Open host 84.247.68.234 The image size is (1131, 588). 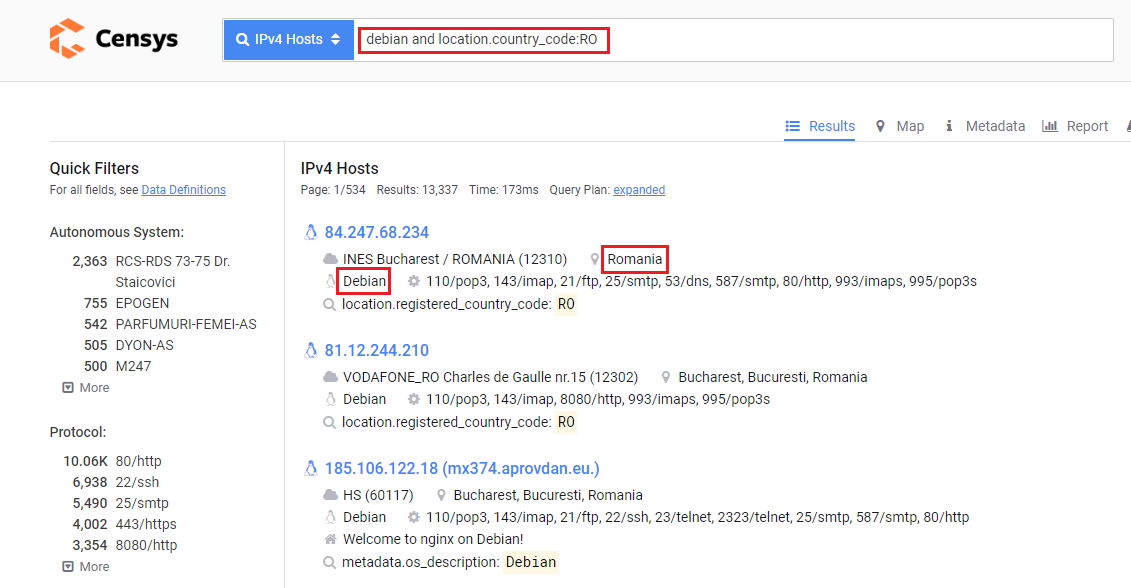coord(377,232)
